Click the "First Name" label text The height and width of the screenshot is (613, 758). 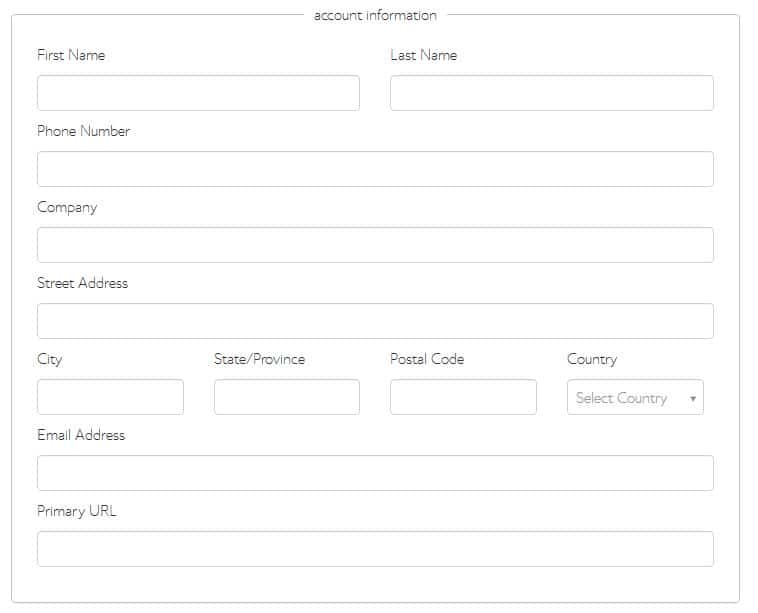[71, 55]
